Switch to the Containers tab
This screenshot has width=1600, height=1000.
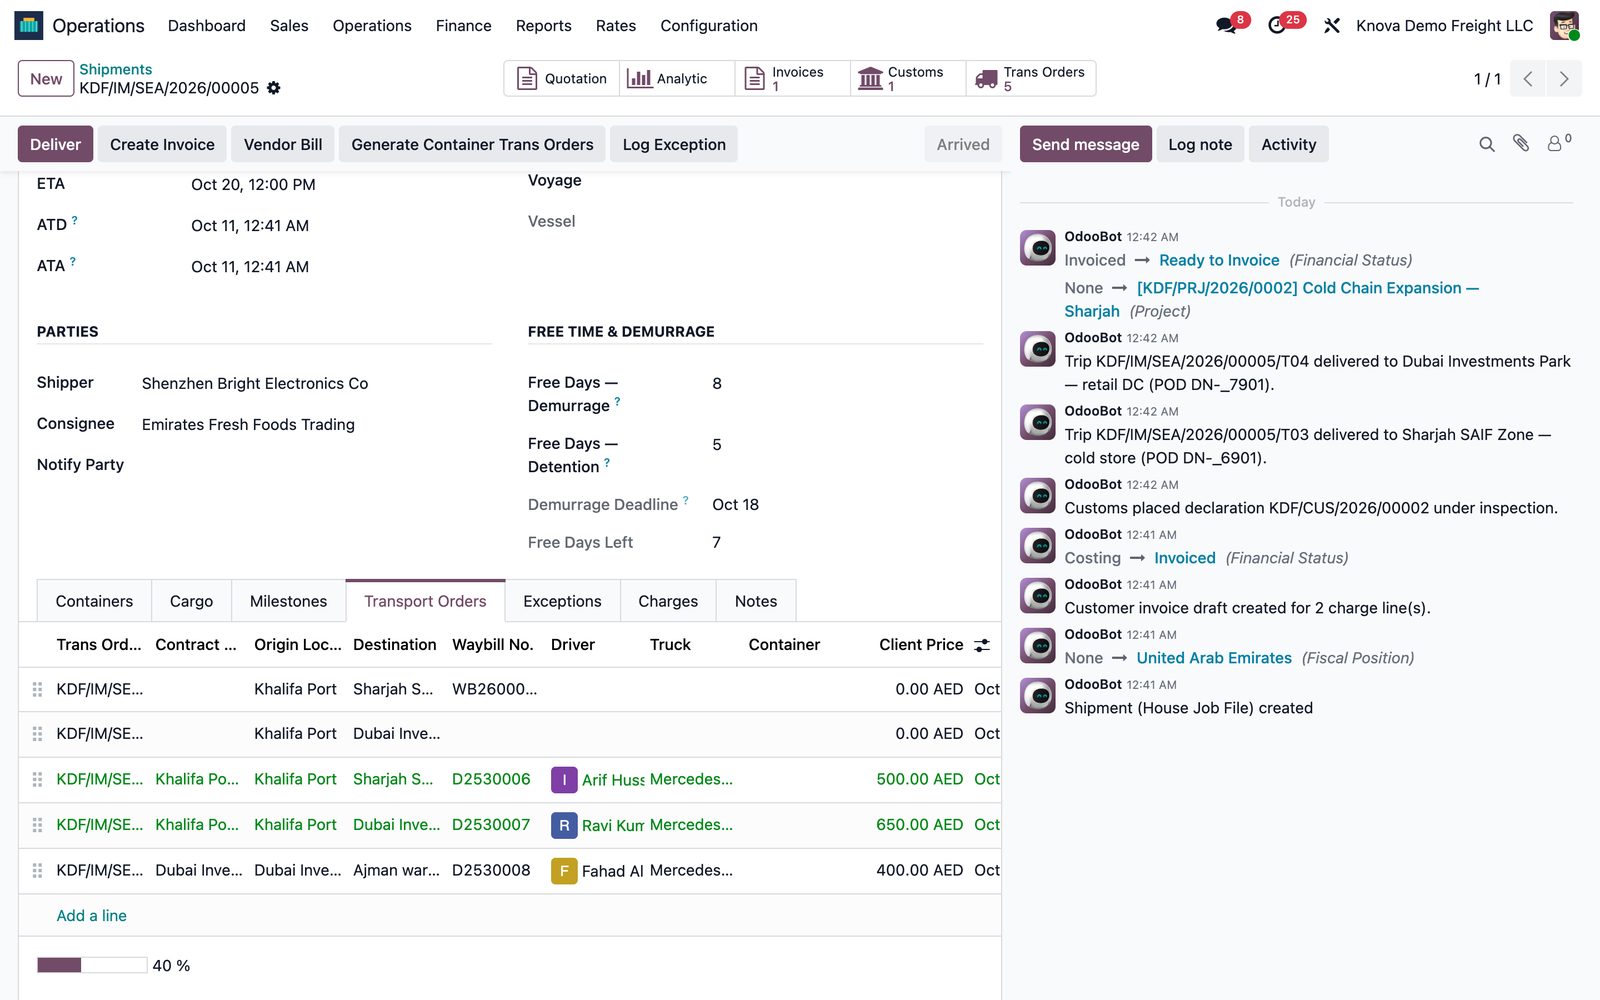tap(94, 601)
